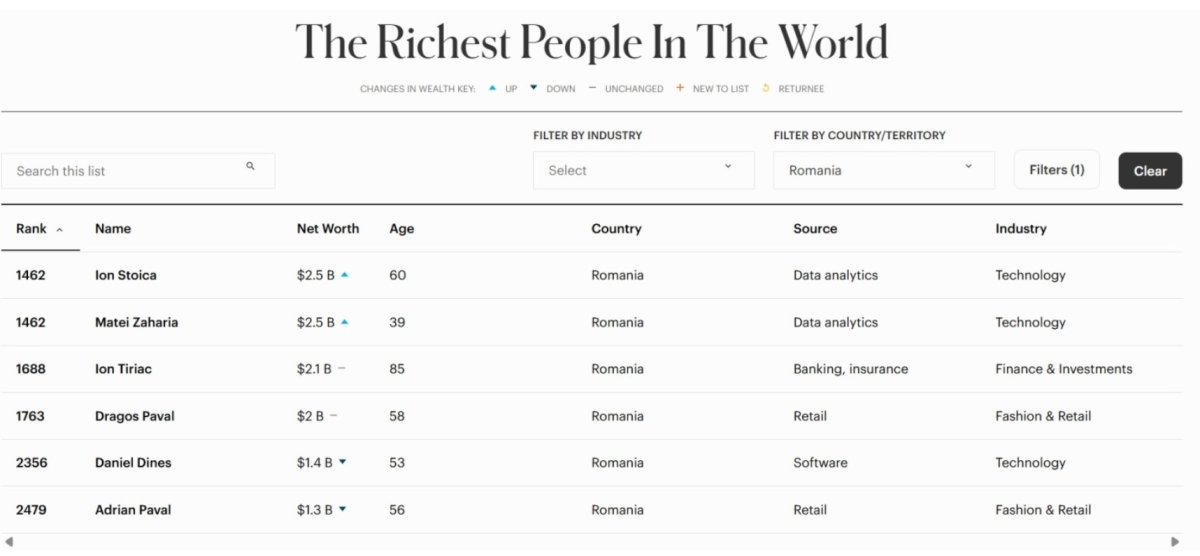This screenshot has width=1200, height=556.
Task: Sort by the Age column header
Action: point(401,229)
